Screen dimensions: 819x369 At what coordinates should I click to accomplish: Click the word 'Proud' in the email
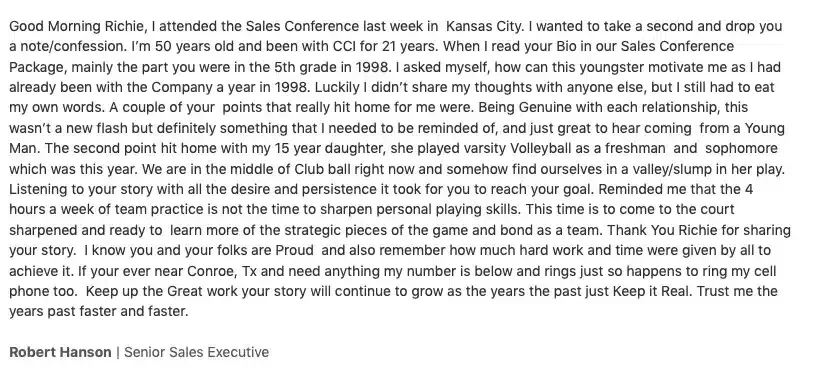point(295,250)
